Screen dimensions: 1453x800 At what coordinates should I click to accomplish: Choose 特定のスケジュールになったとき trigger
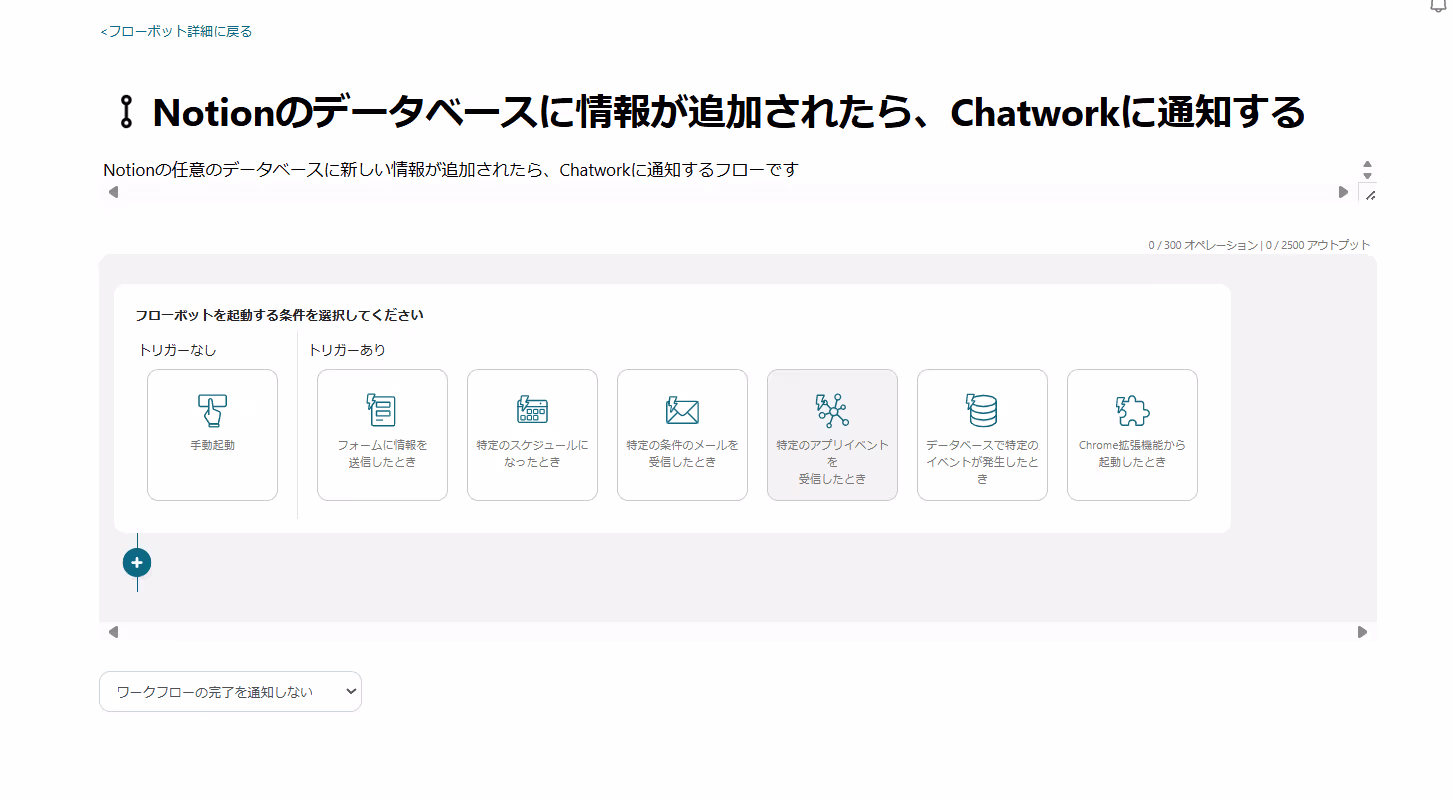tap(532, 435)
